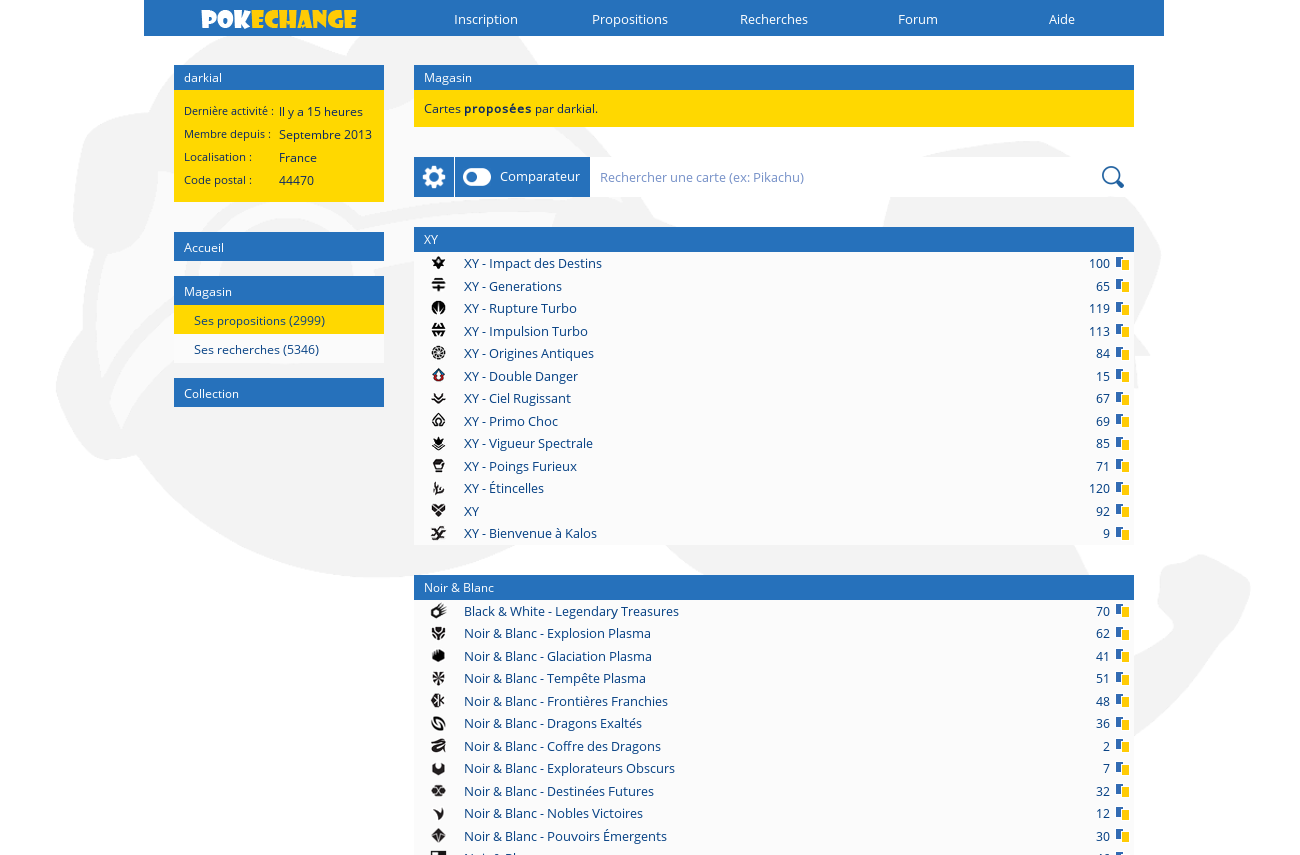Click the Legendary Treasures set symbol
Image resolution: width=1300 pixels, height=855 pixels.
tap(438, 611)
